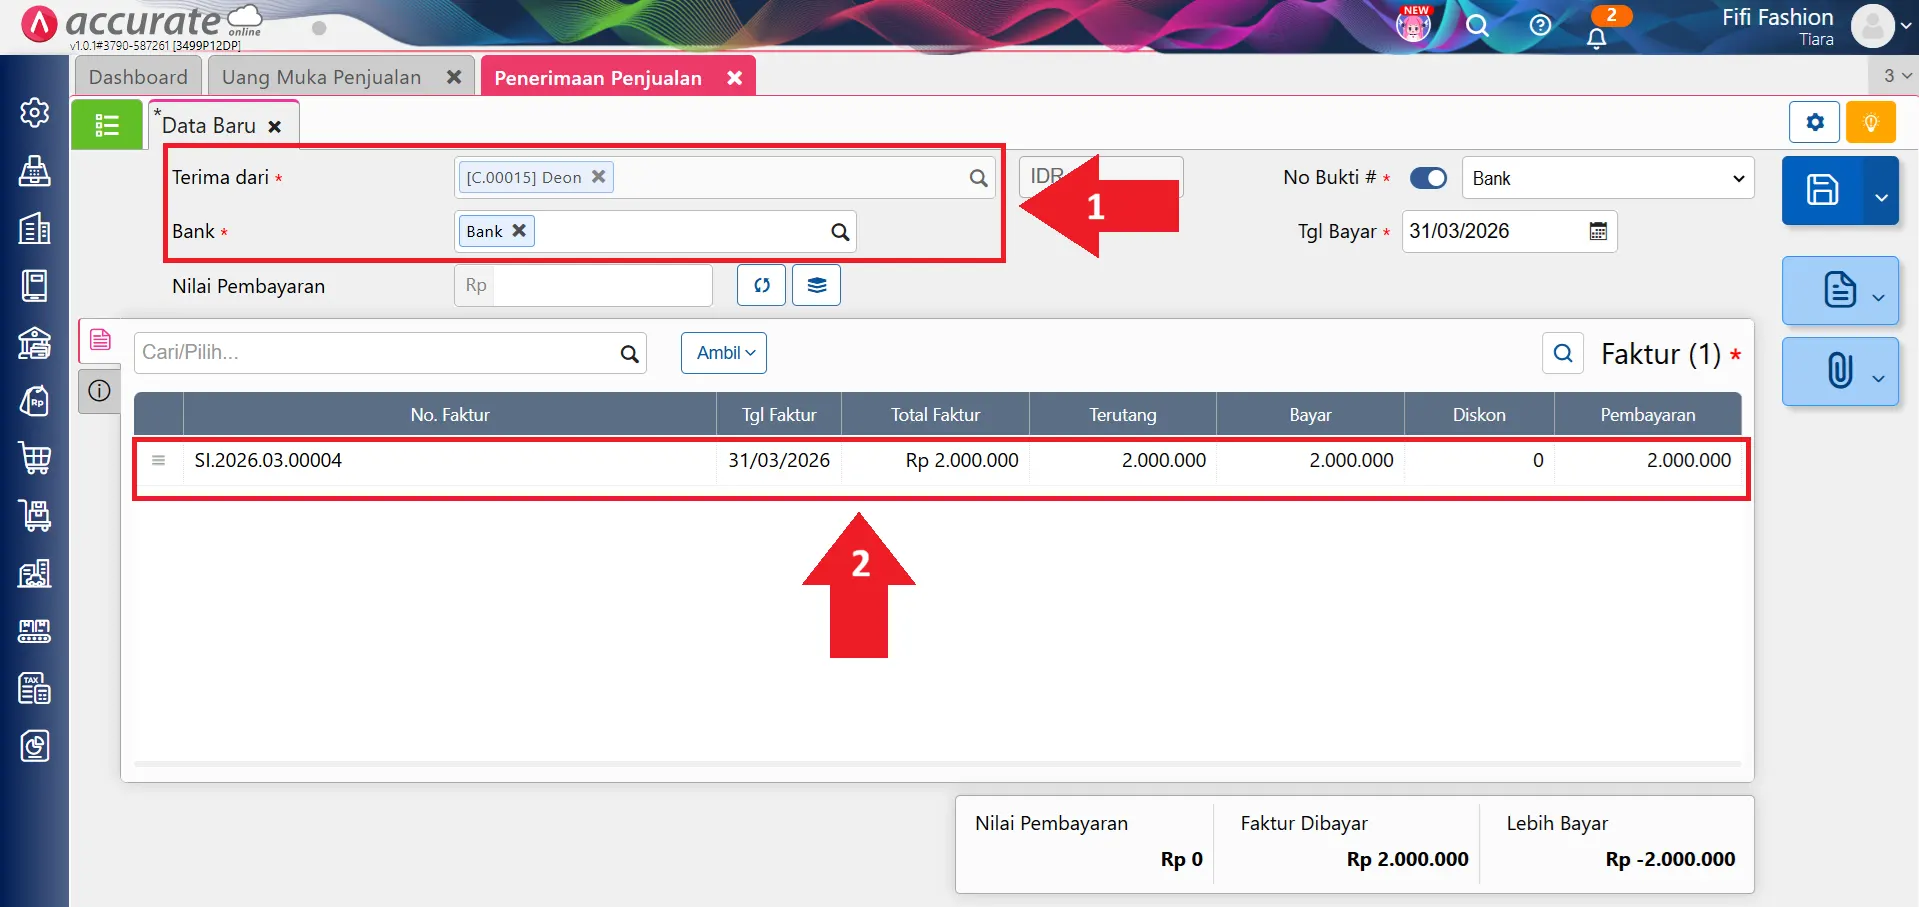Image resolution: width=1919 pixels, height=907 pixels.
Task: Click the recalculate payment refresh icon
Action: [x=761, y=285]
